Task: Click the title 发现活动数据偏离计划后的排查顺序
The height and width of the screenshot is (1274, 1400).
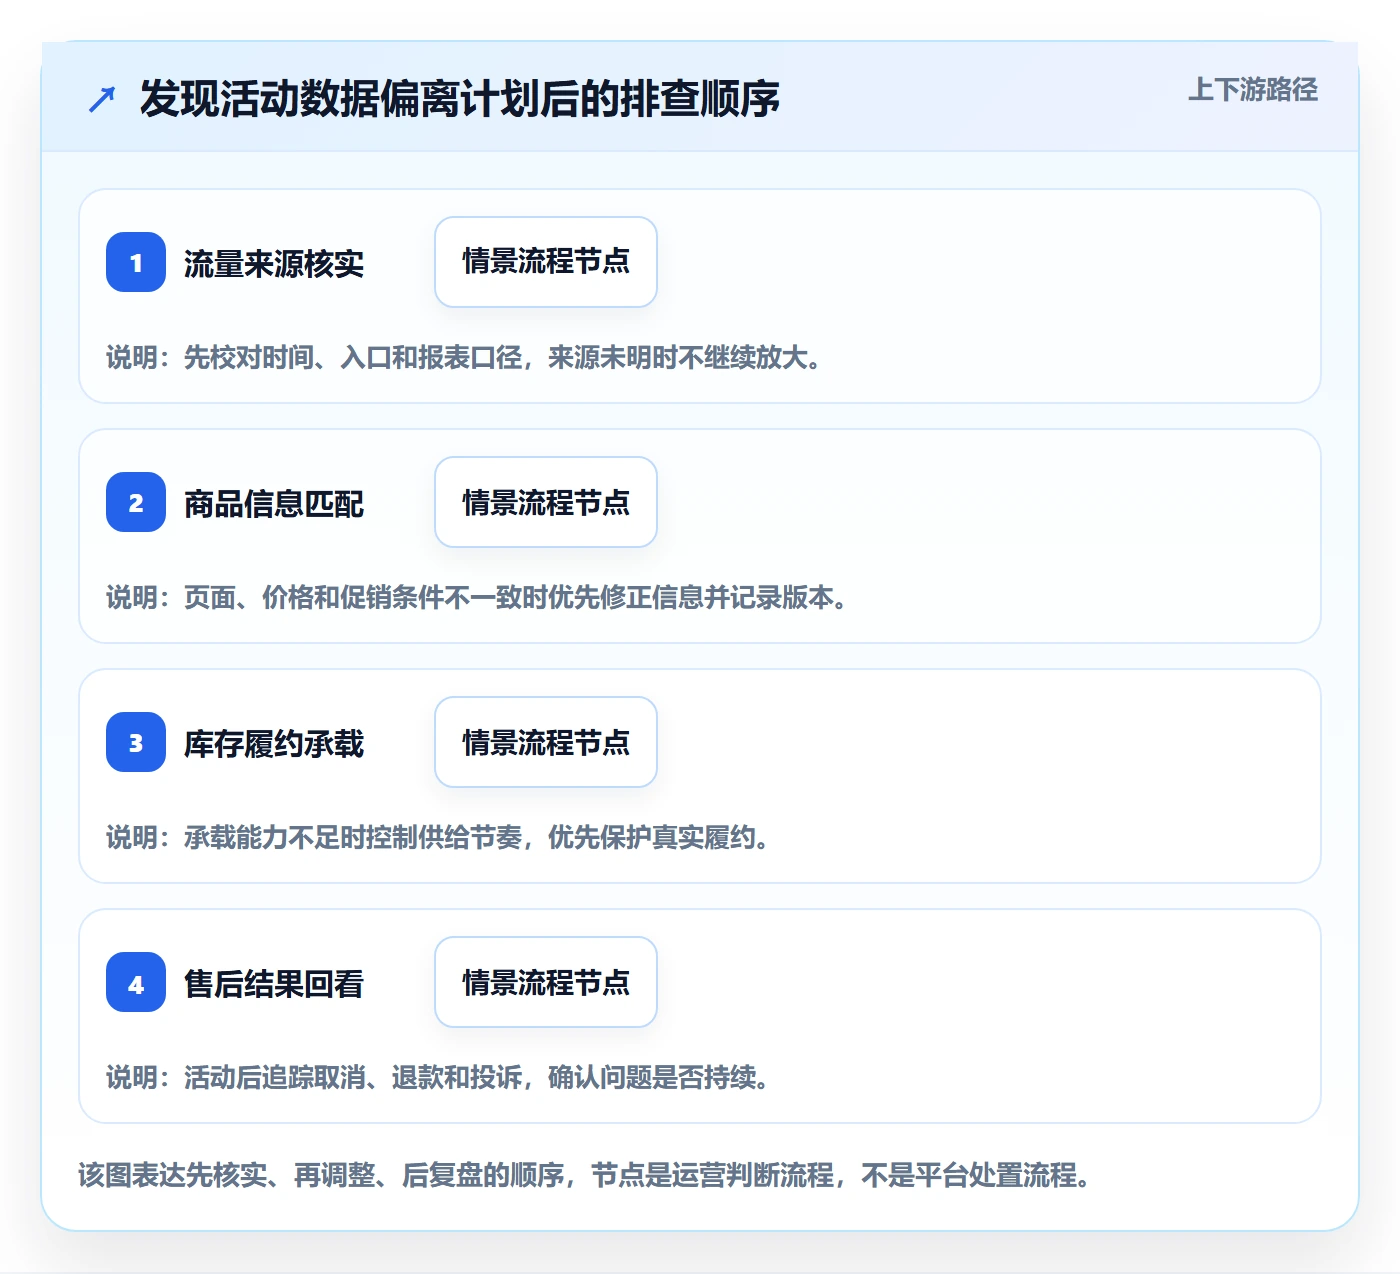Action: coord(460,99)
